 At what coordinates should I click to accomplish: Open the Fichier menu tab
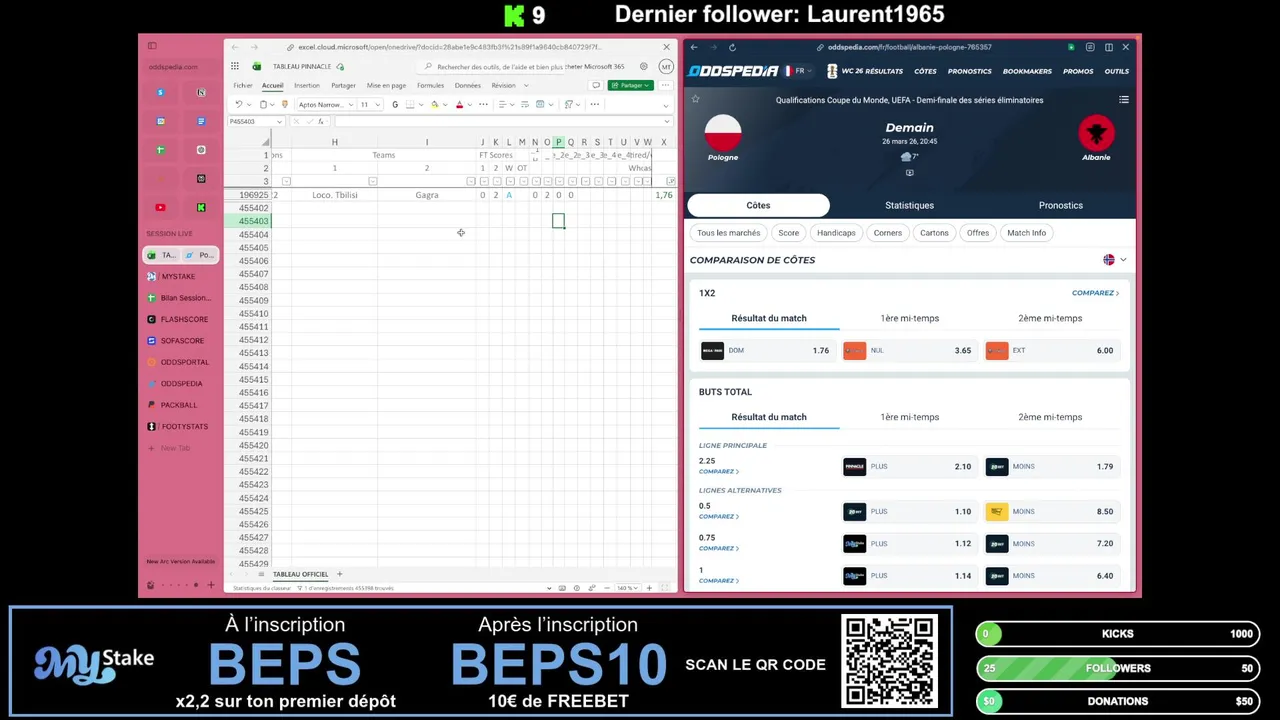tap(243, 86)
